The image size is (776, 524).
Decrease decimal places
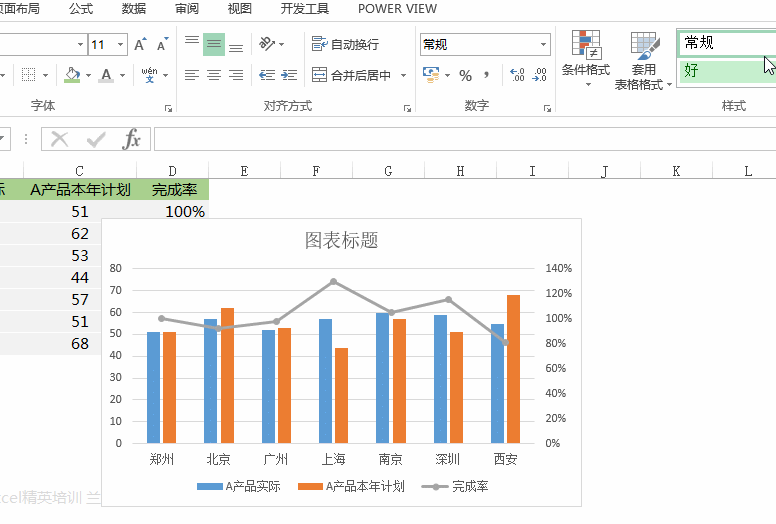click(539, 75)
